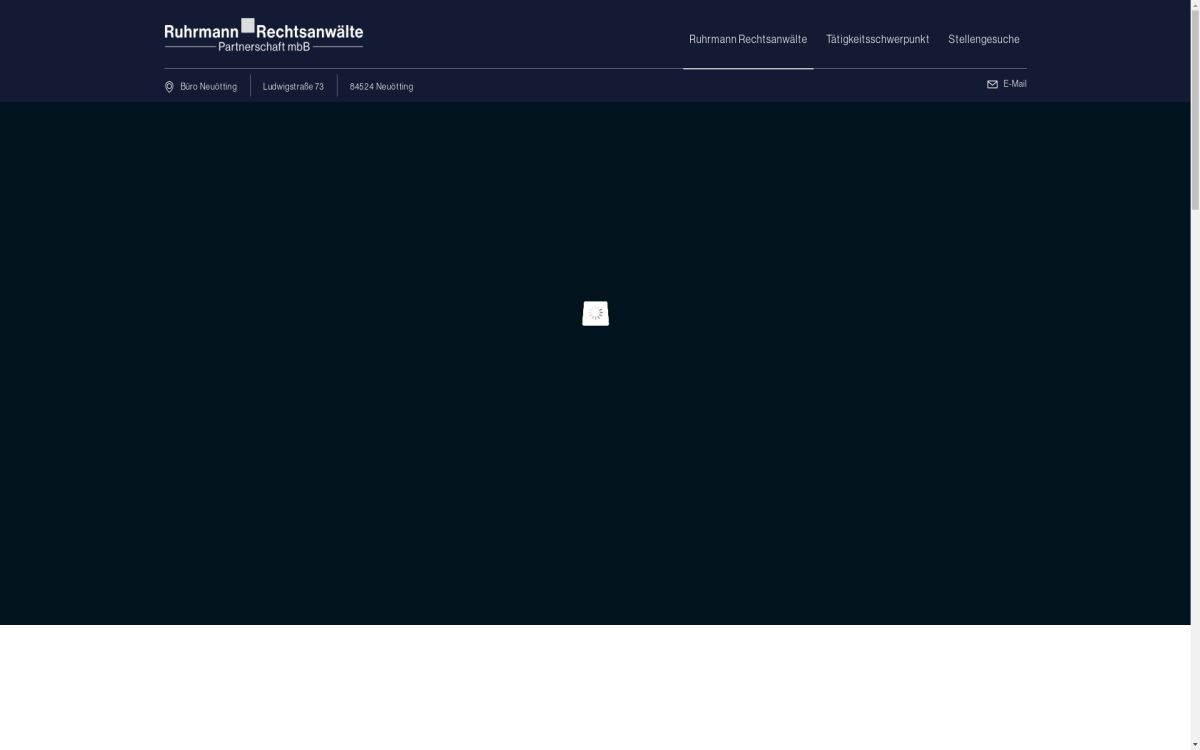Viewport: 1200px width, 750px height.
Task: Click the scrollbar up arrow
Action: coord(1195,5)
